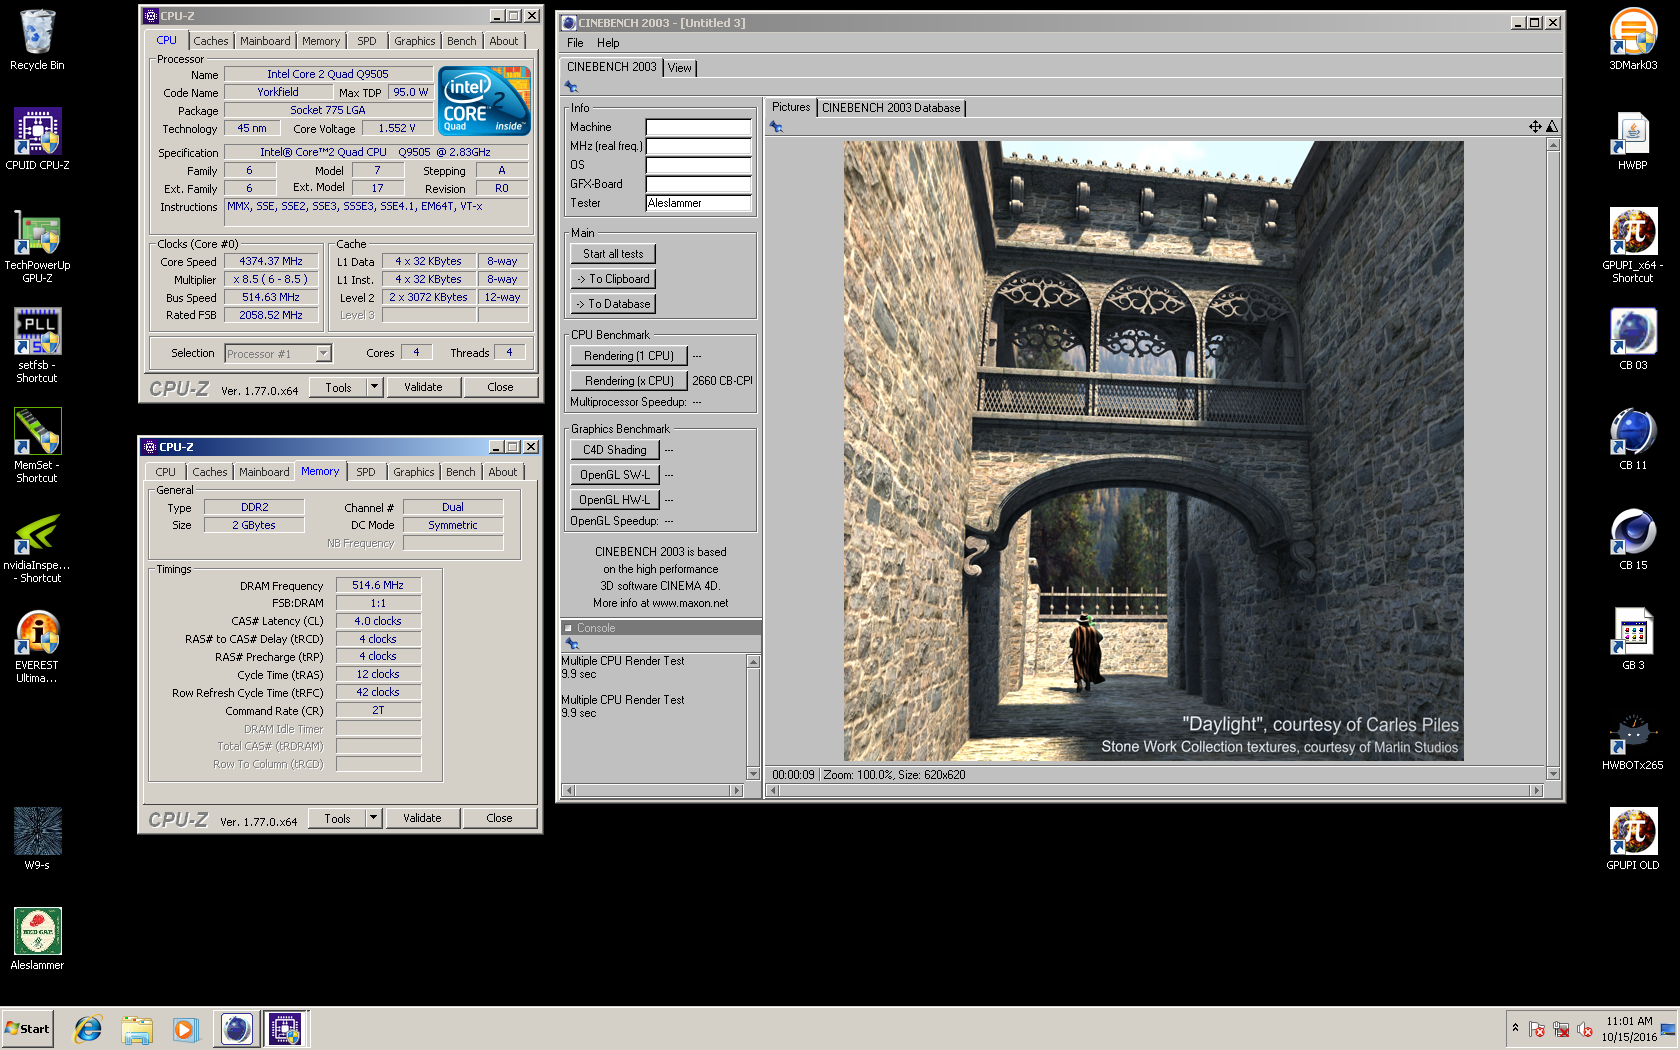Switch to the CPU-Z taskbar button
The height and width of the screenshot is (1050, 1680).
pyautogui.click(x=286, y=1029)
